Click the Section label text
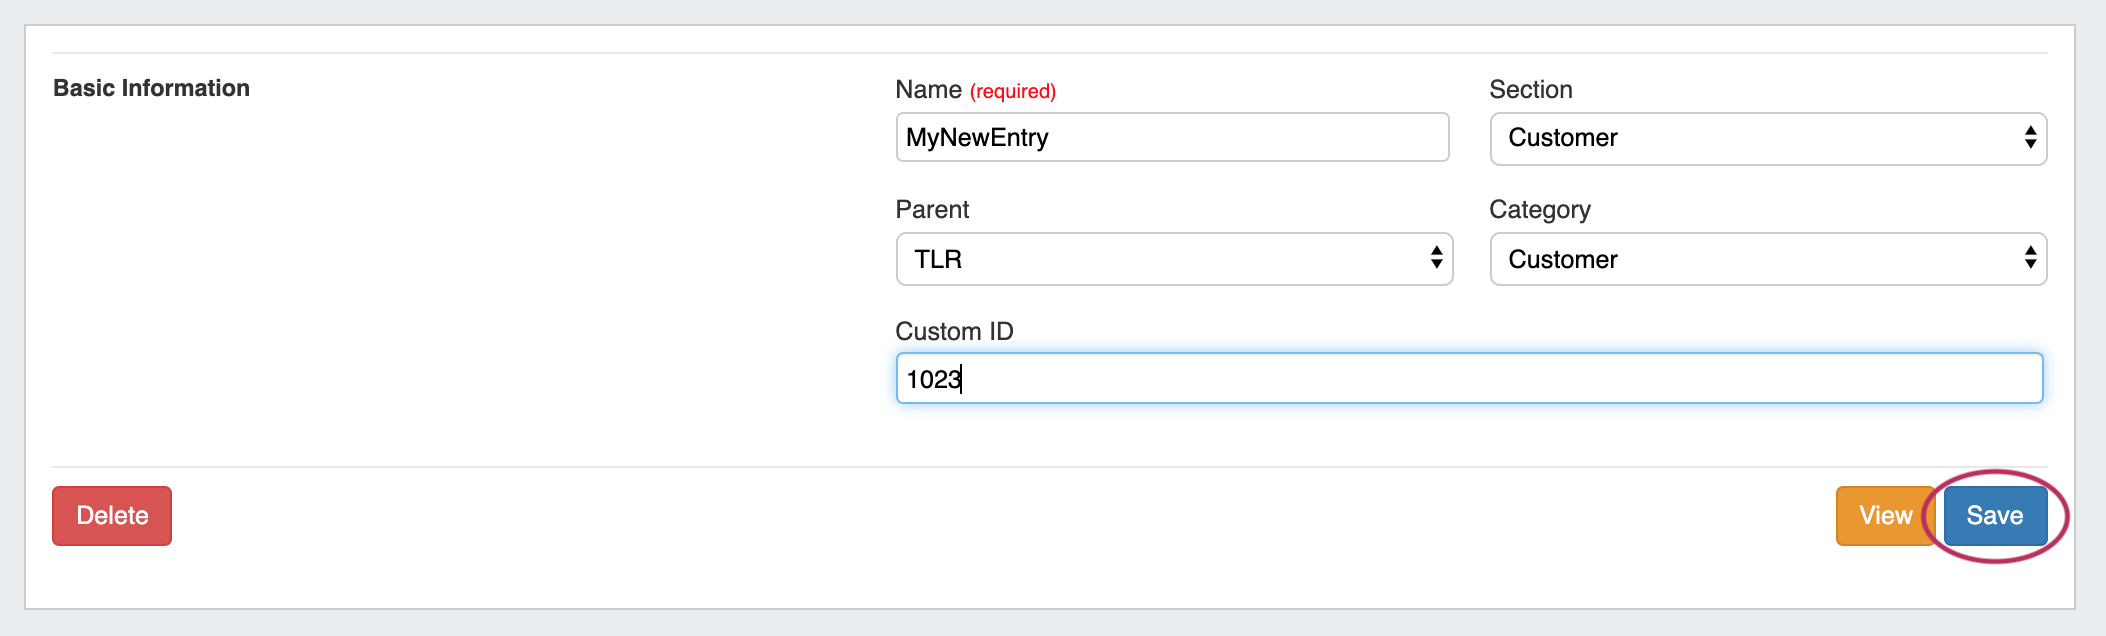The height and width of the screenshot is (636, 2106). click(1530, 90)
